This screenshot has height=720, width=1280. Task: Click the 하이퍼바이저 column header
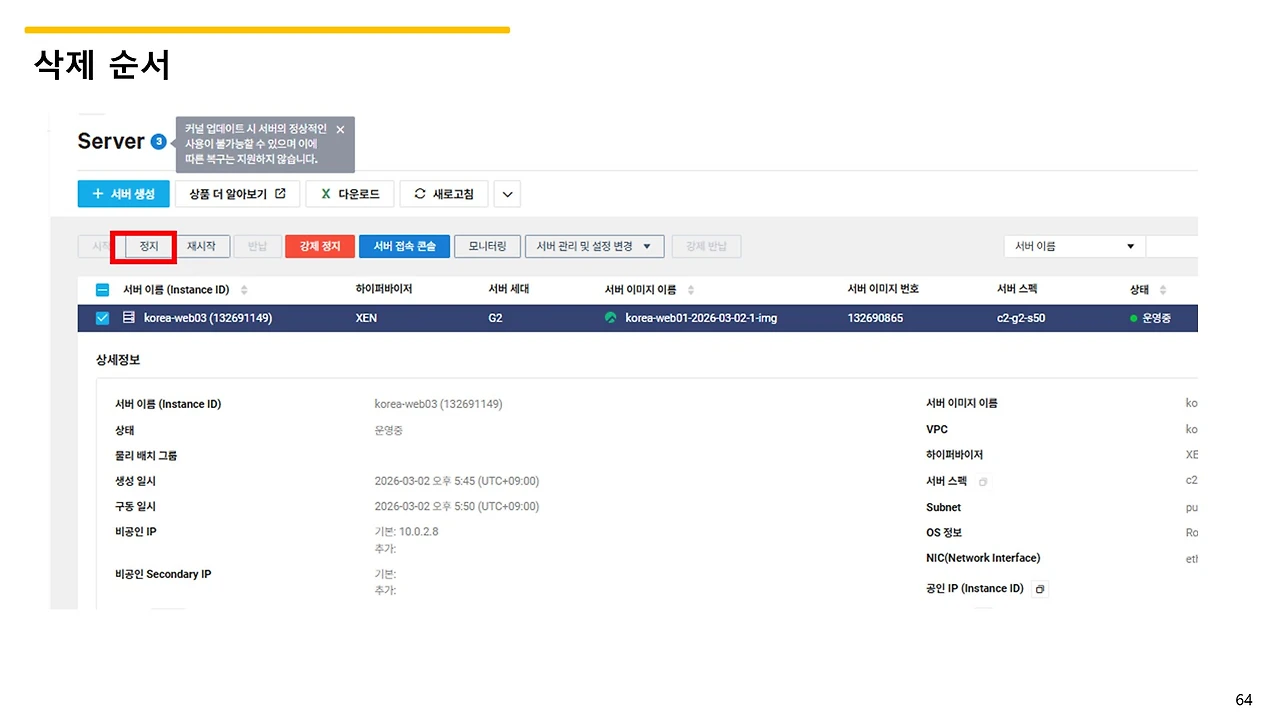[384, 289]
